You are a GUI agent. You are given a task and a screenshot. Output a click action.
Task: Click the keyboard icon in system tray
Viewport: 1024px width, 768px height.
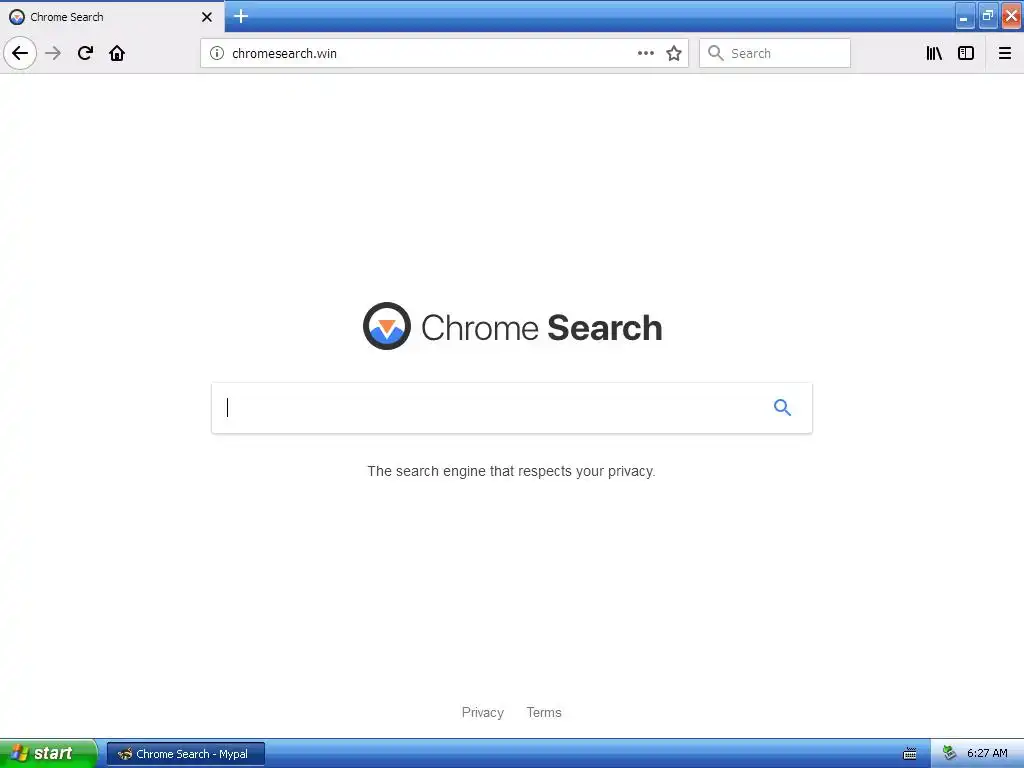pyautogui.click(x=910, y=754)
